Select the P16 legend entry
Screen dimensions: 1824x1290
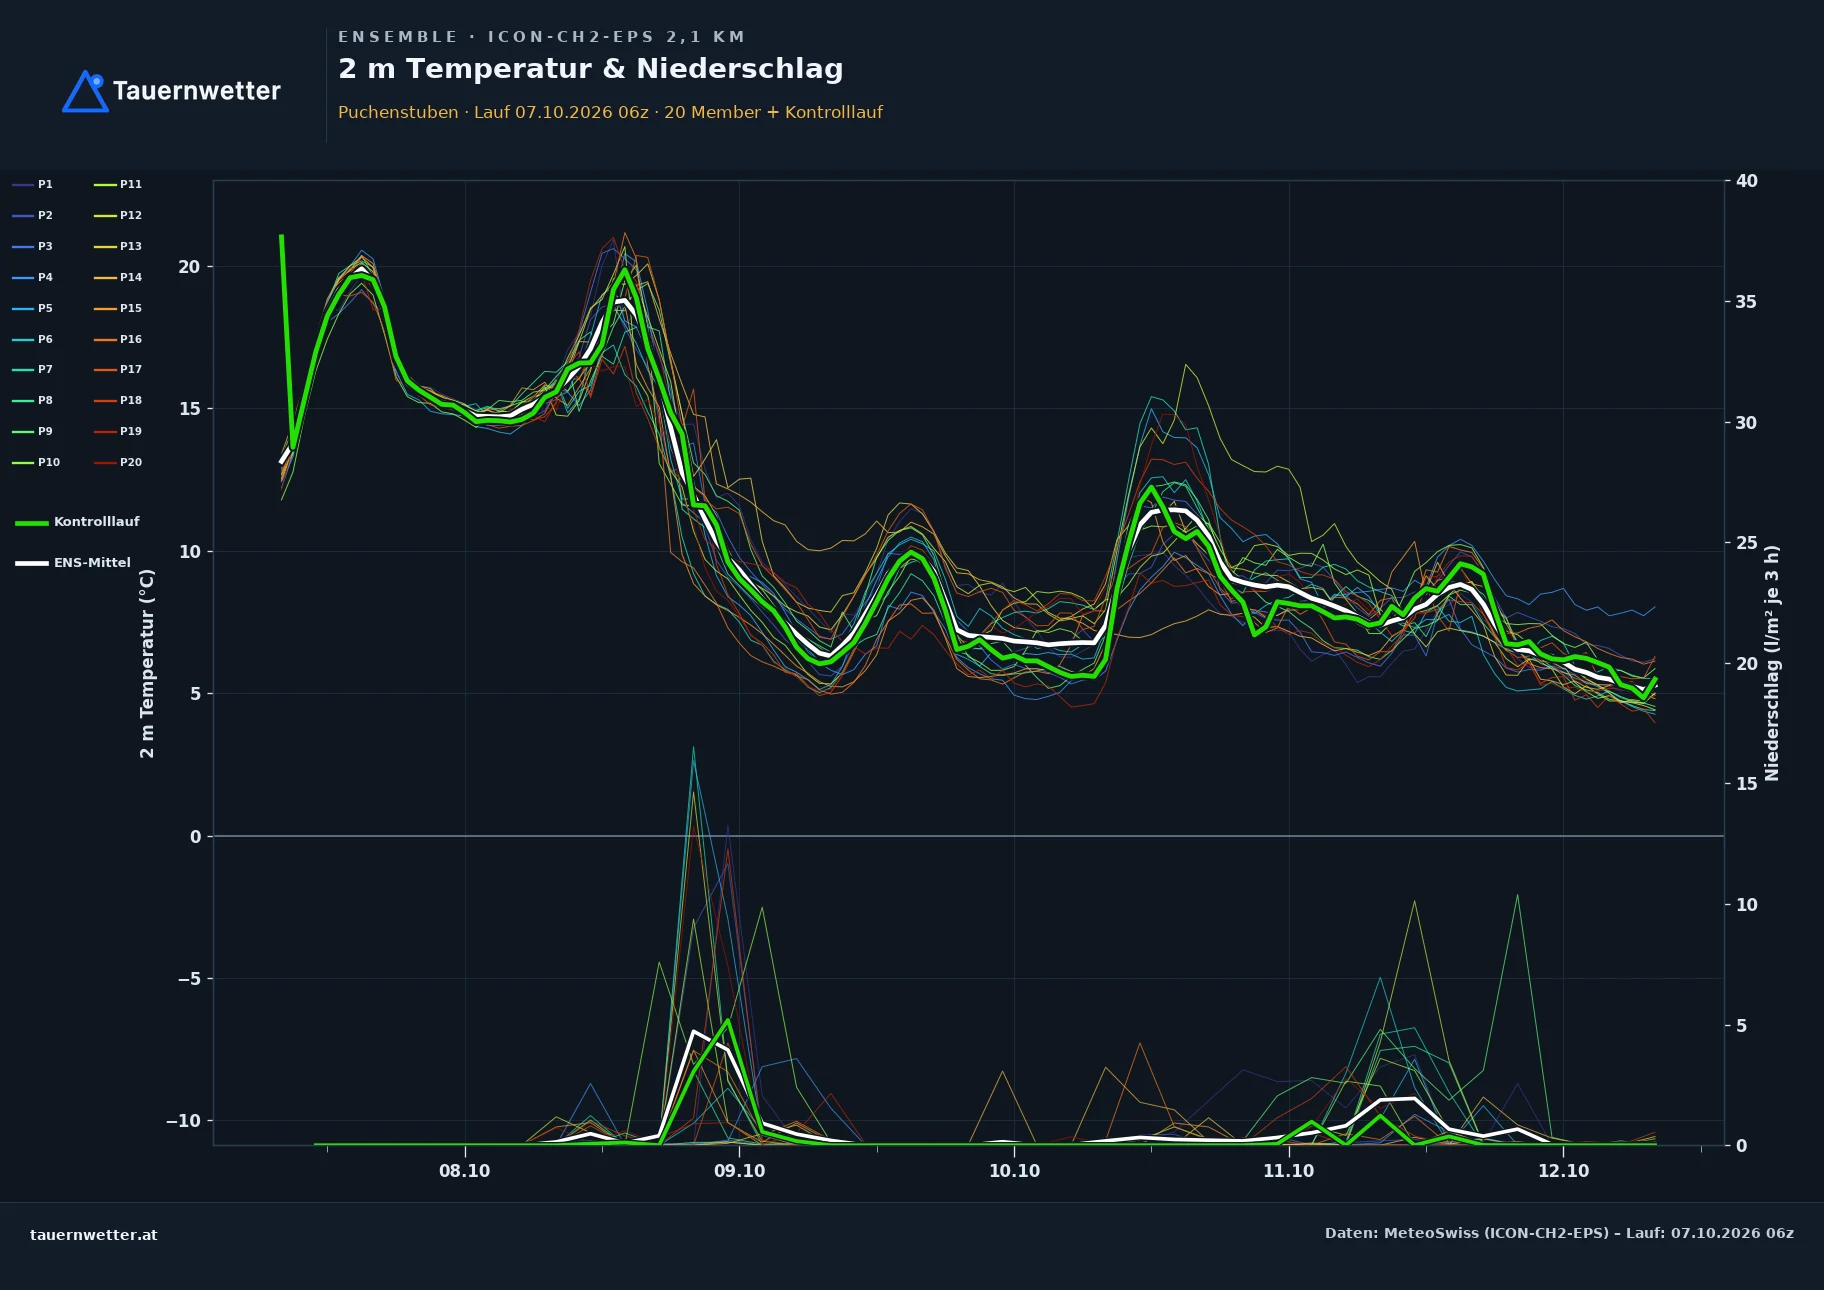118,339
